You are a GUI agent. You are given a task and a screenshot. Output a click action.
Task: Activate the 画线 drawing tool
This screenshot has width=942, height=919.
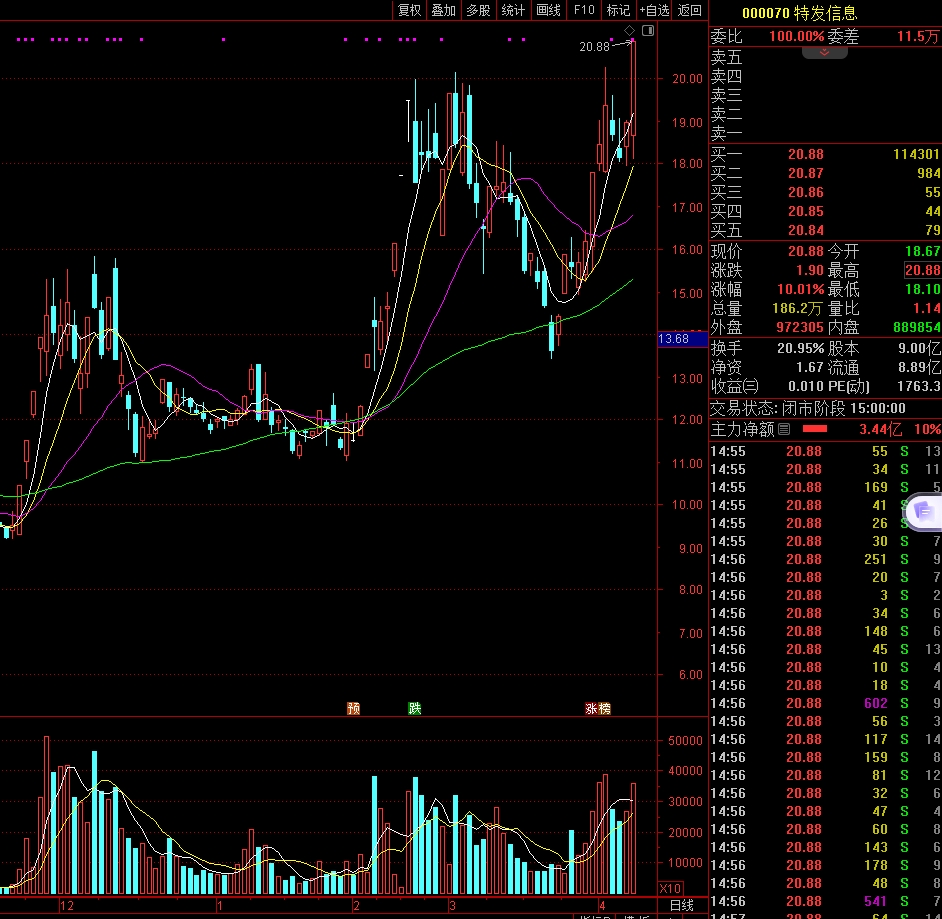(548, 10)
